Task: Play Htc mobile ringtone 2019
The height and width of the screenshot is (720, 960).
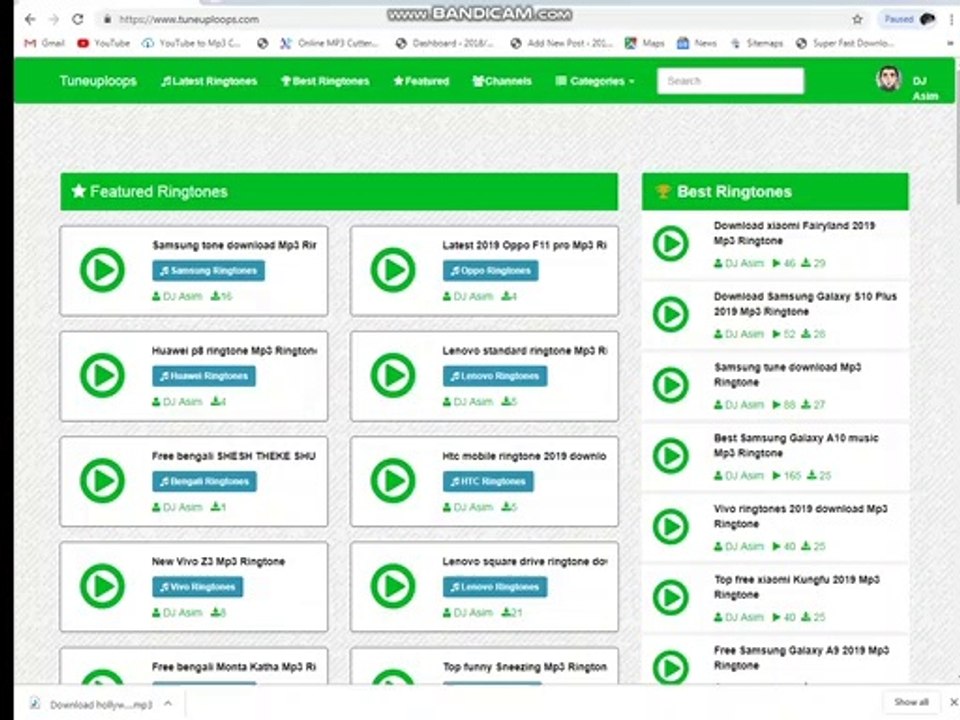Action: (x=393, y=481)
